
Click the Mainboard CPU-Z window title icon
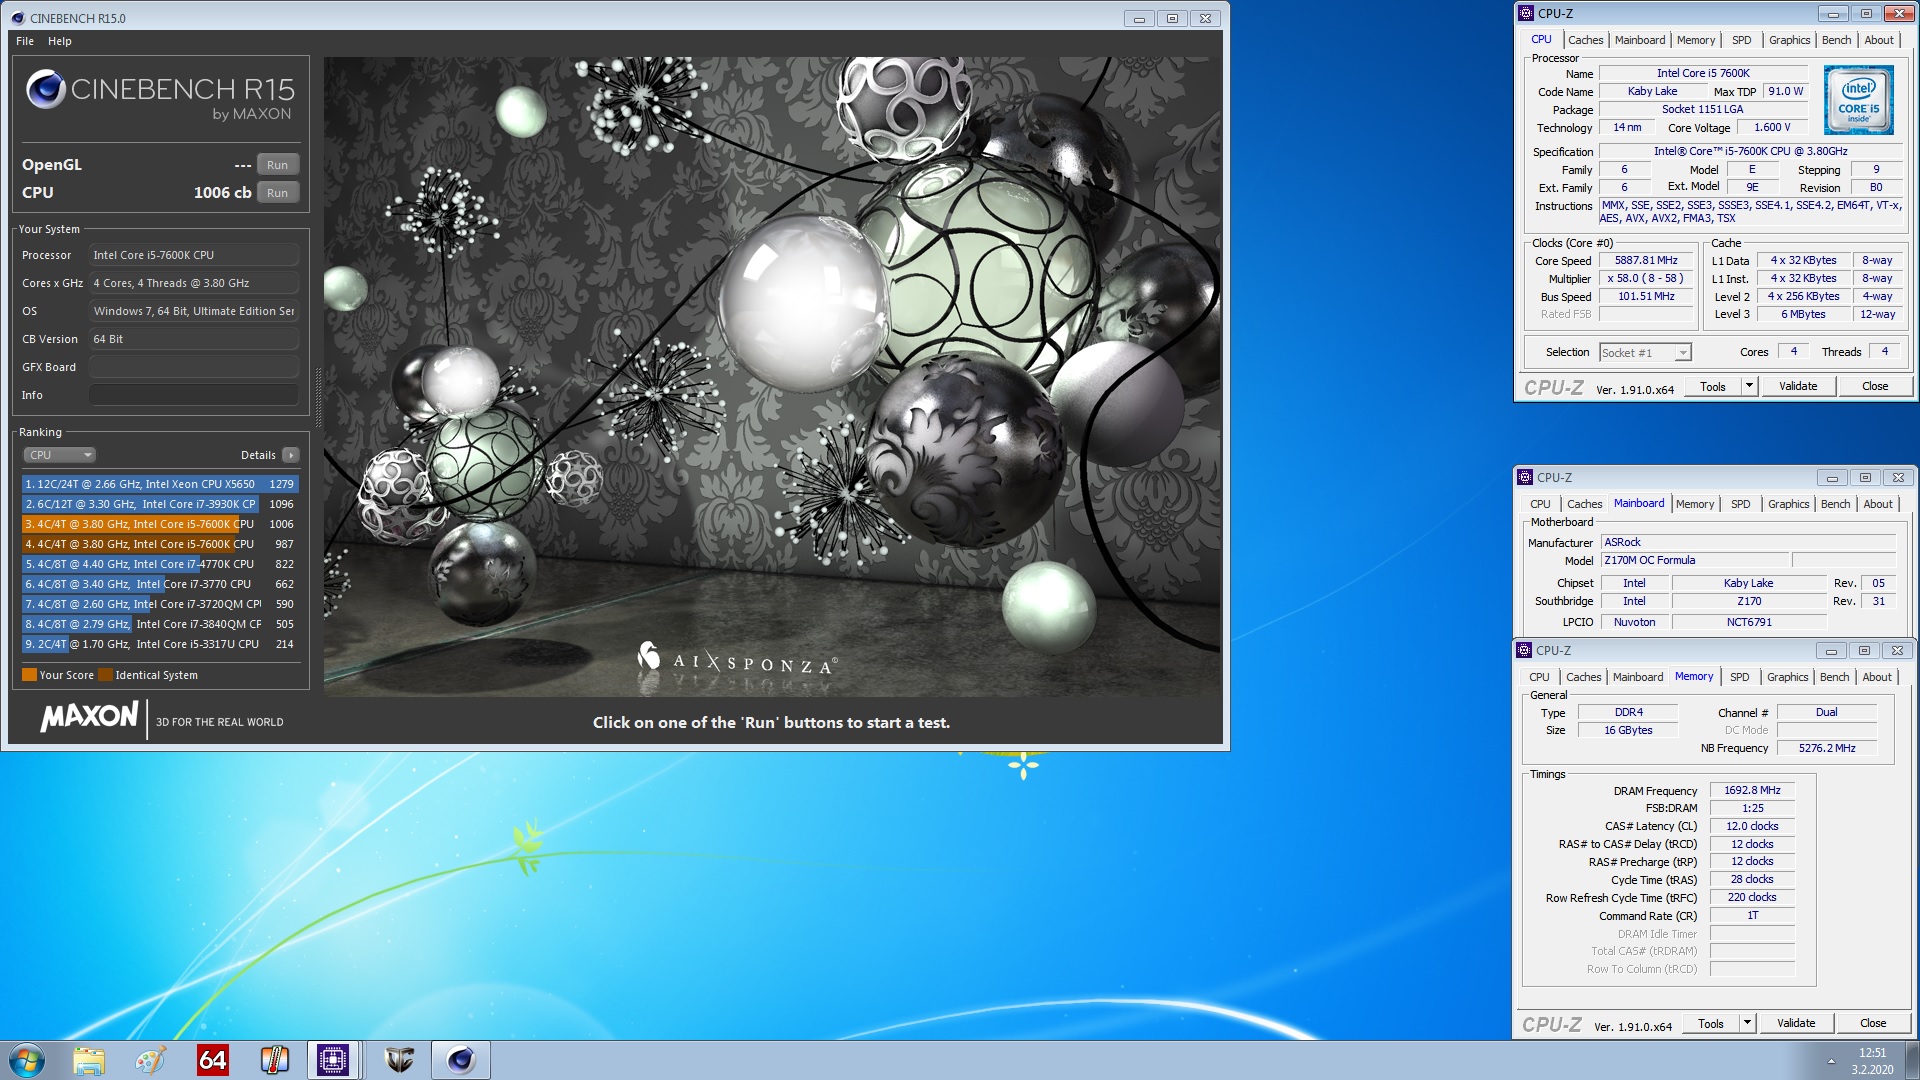(x=1525, y=477)
